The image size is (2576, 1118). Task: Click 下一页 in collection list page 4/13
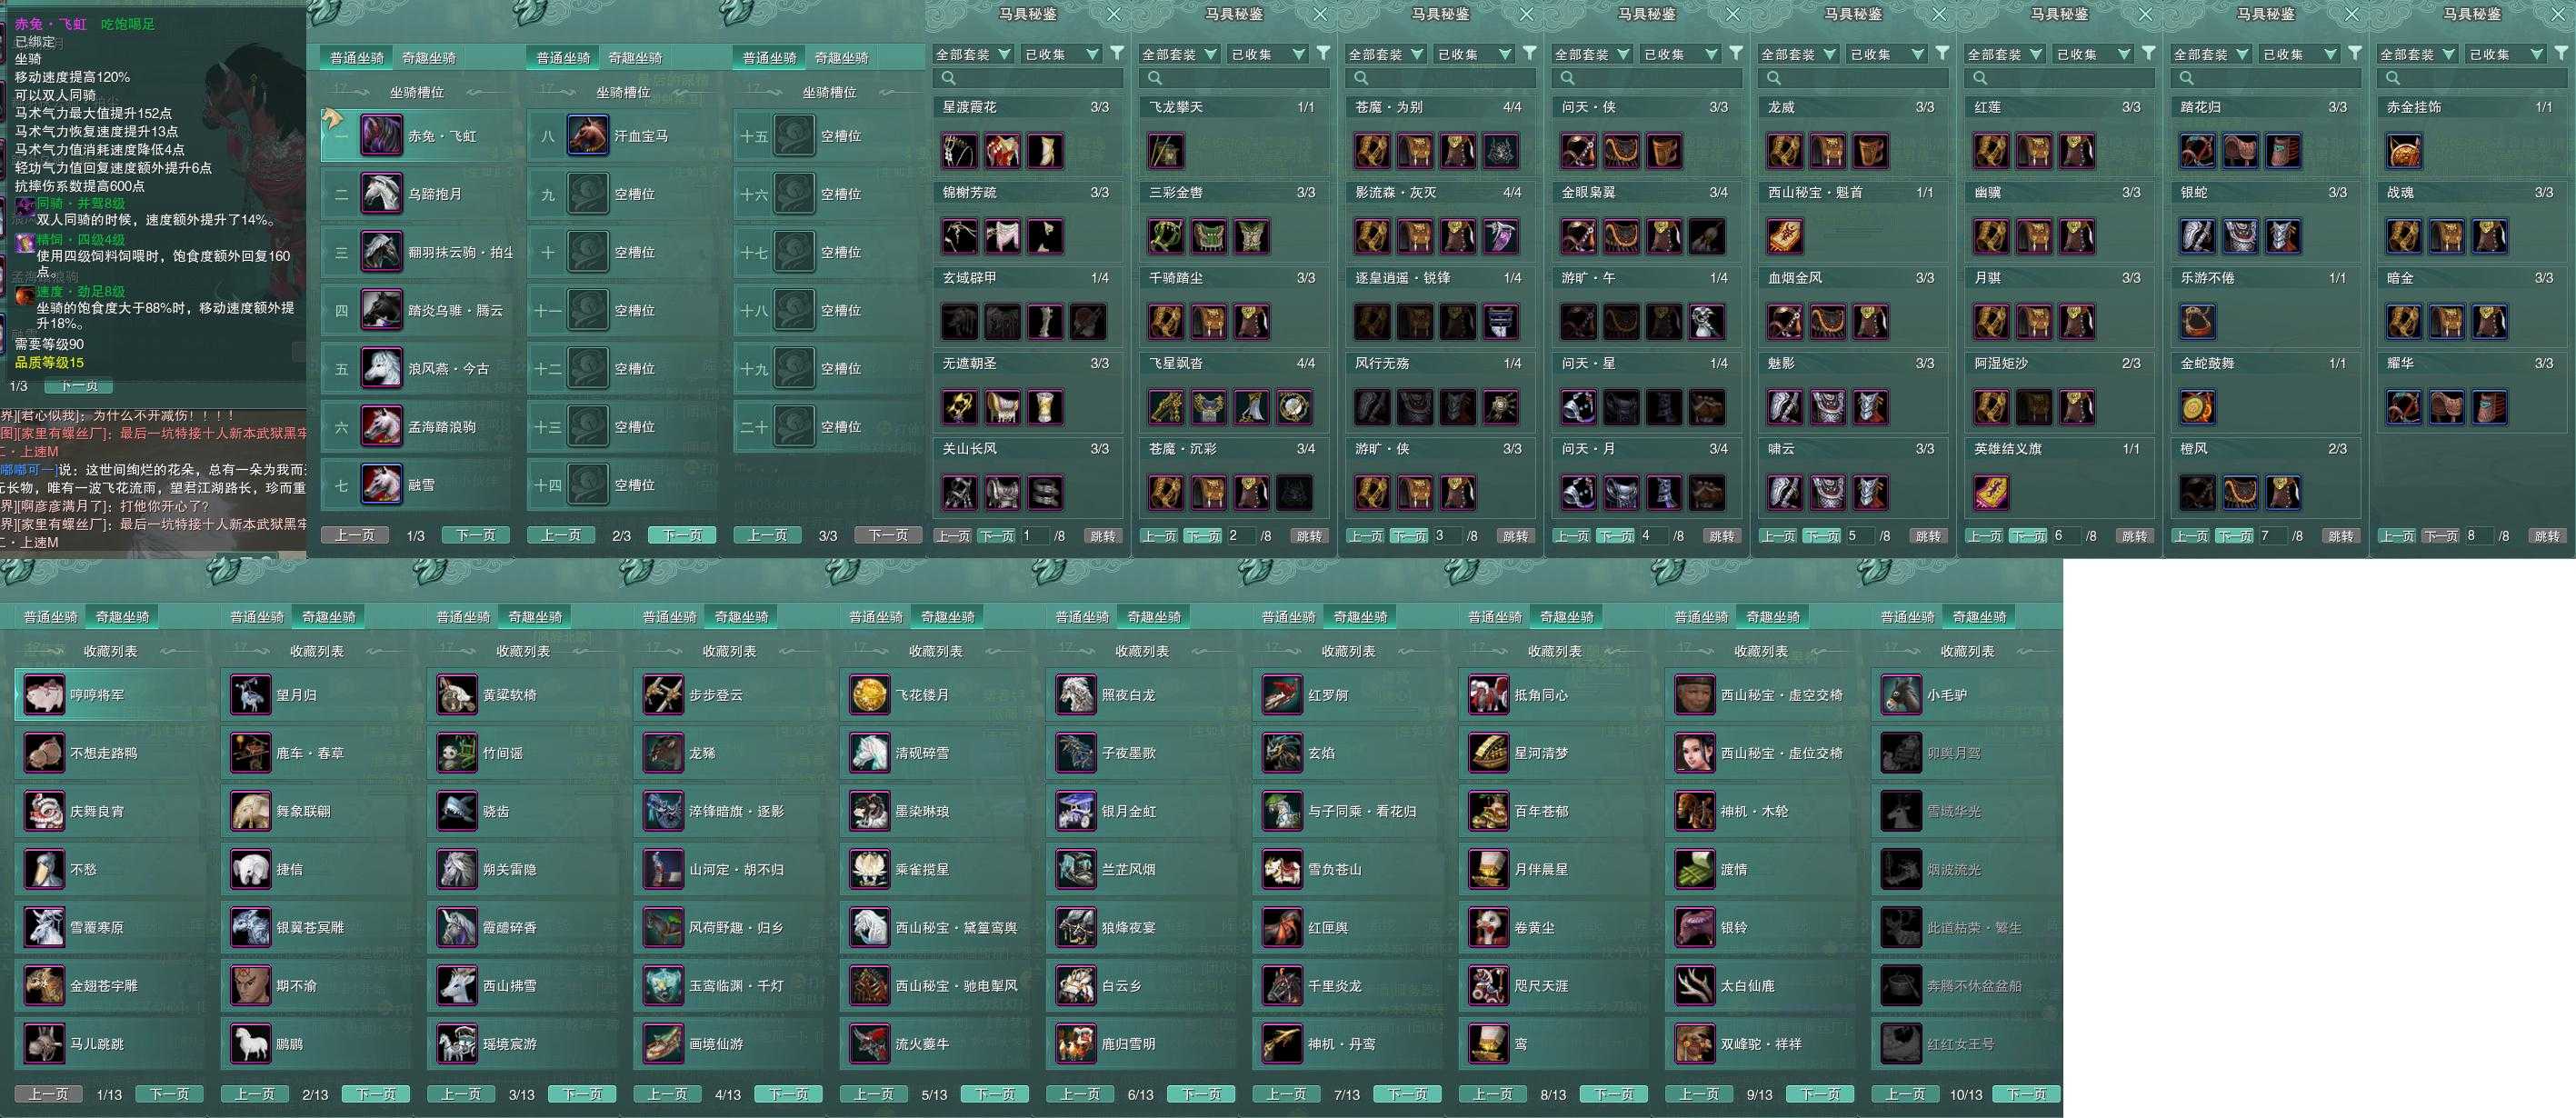coord(789,1094)
